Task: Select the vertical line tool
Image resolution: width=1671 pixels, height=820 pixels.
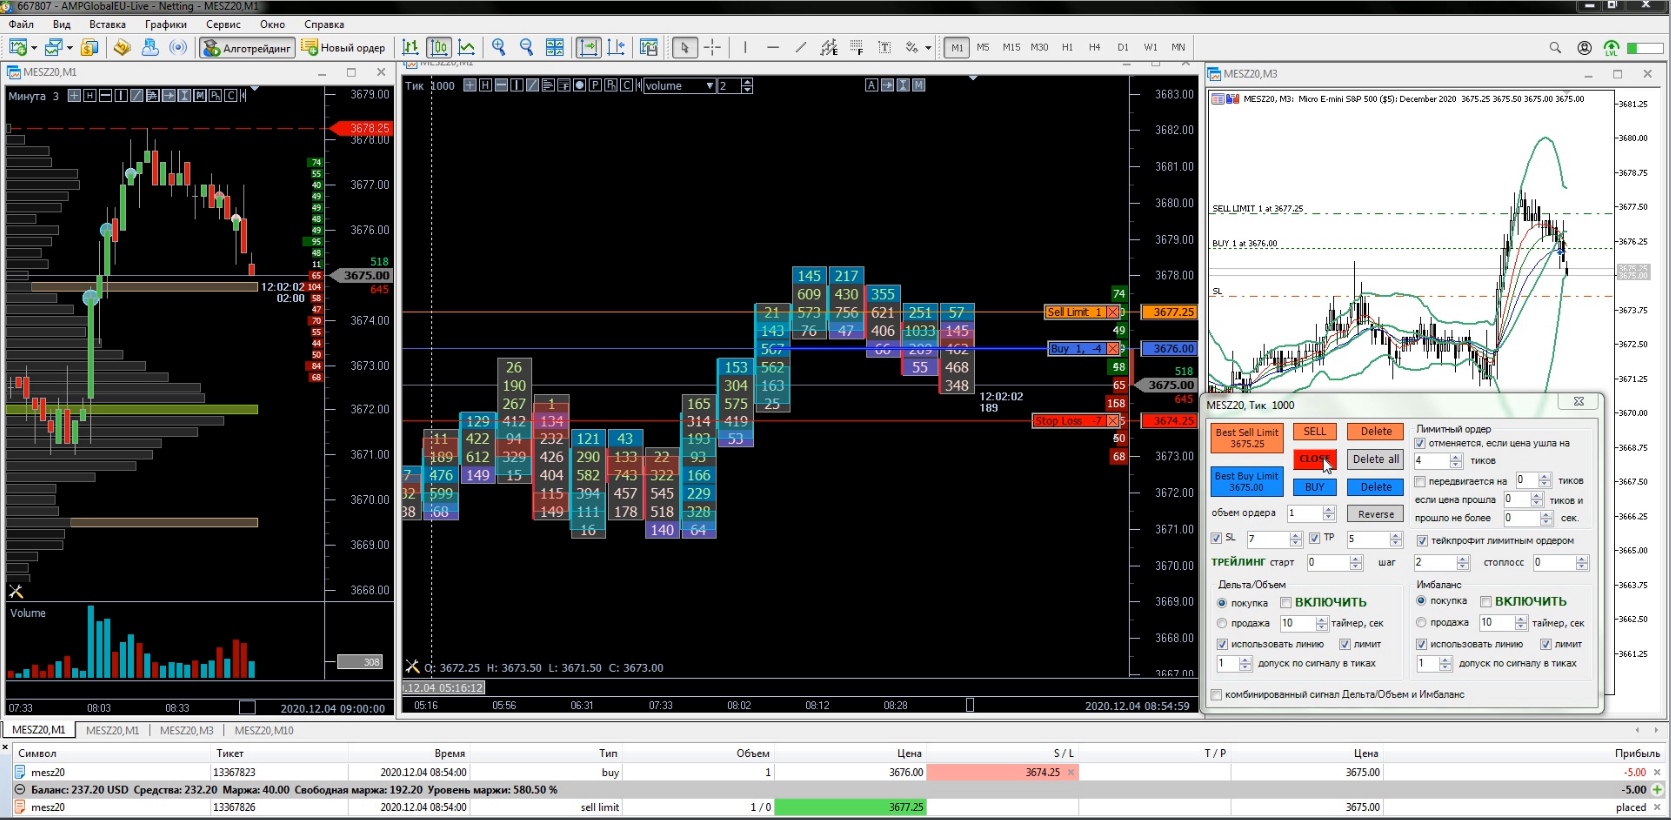Action: click(x=745, y=47)
